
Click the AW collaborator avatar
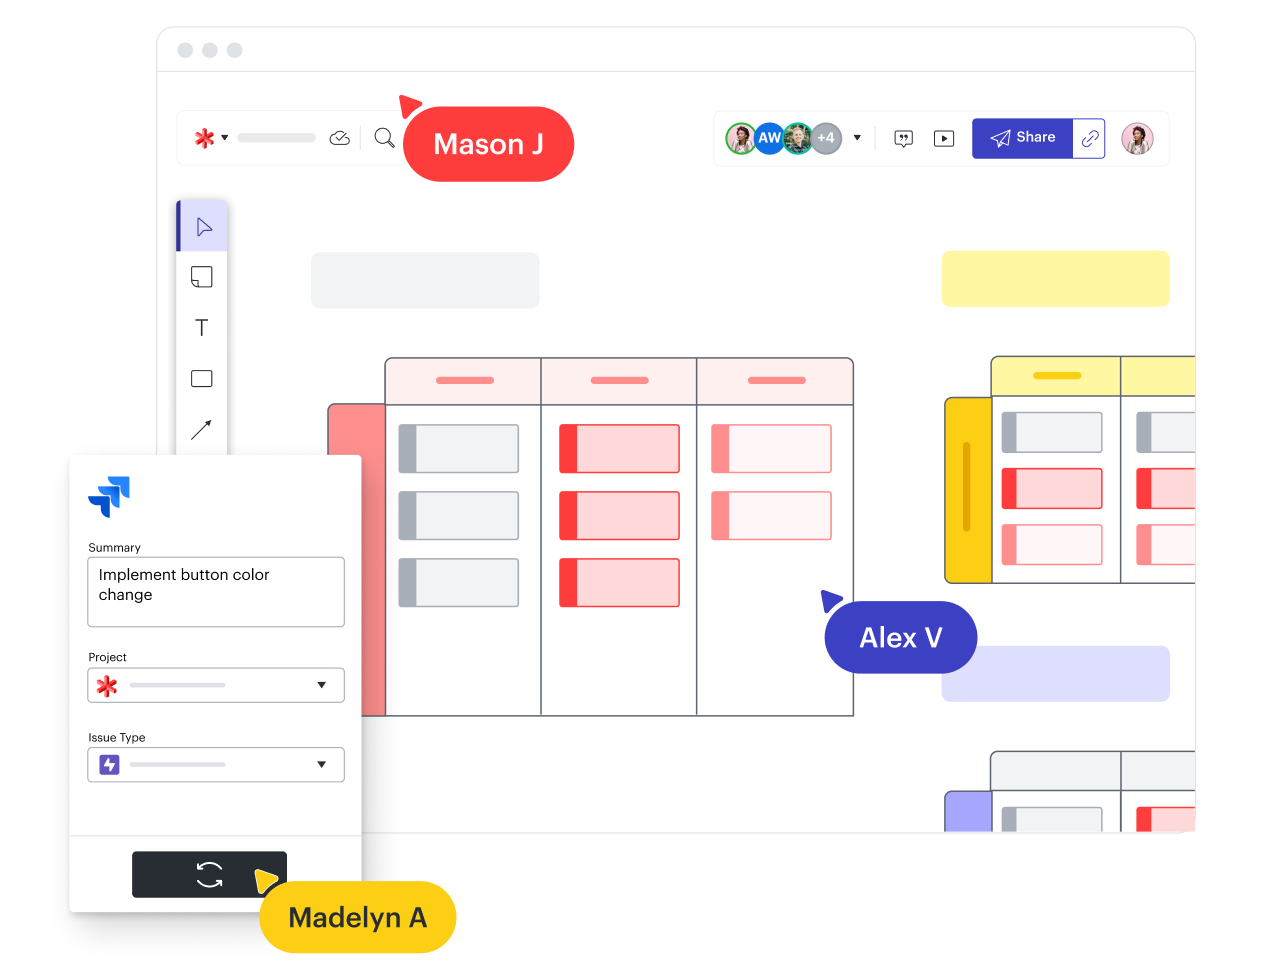(769, 138)
